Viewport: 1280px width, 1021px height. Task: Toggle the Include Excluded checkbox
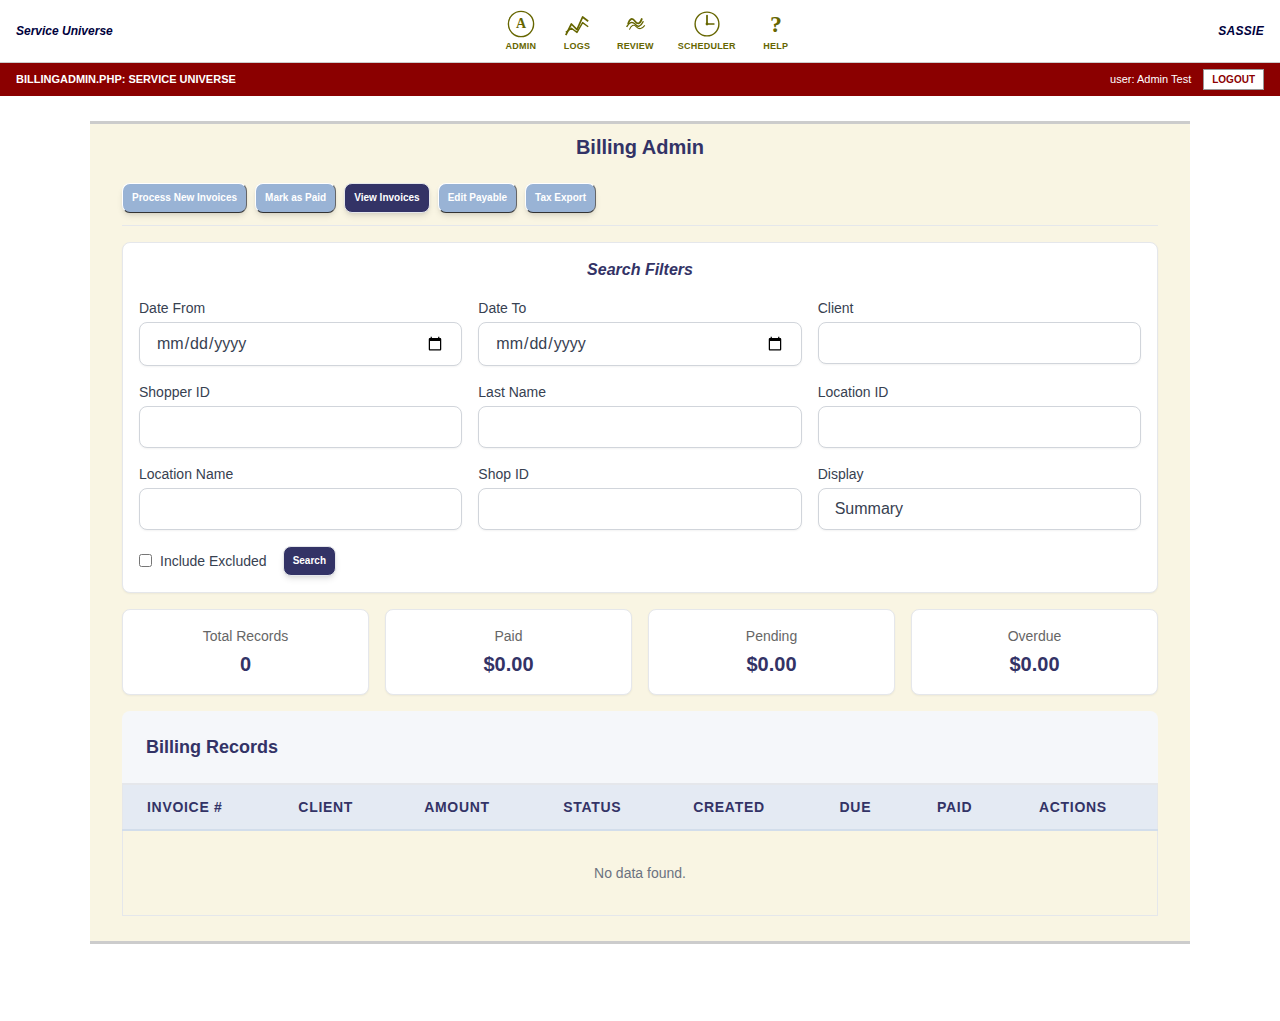click(x=146, y=561)
